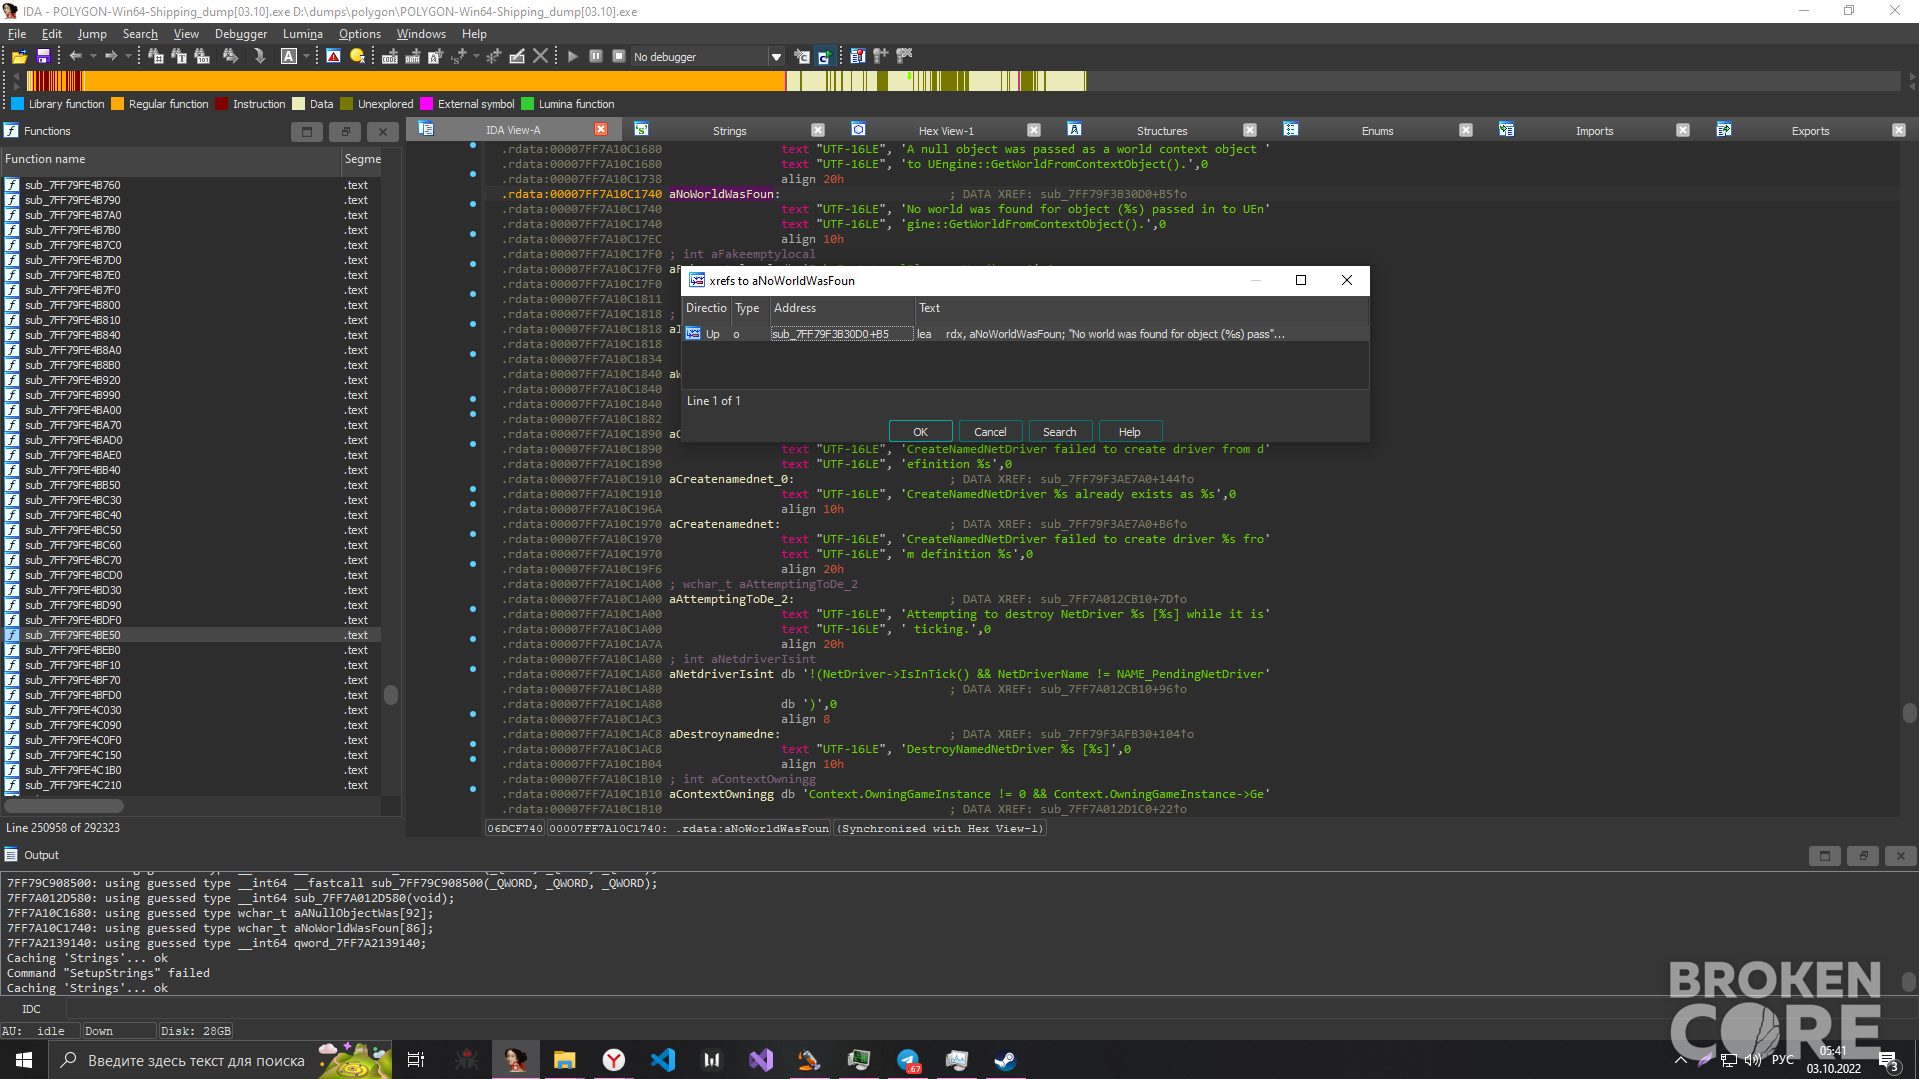Click the pause process button
This screenshot has width=1919, height=1079.
click(596, 57)
